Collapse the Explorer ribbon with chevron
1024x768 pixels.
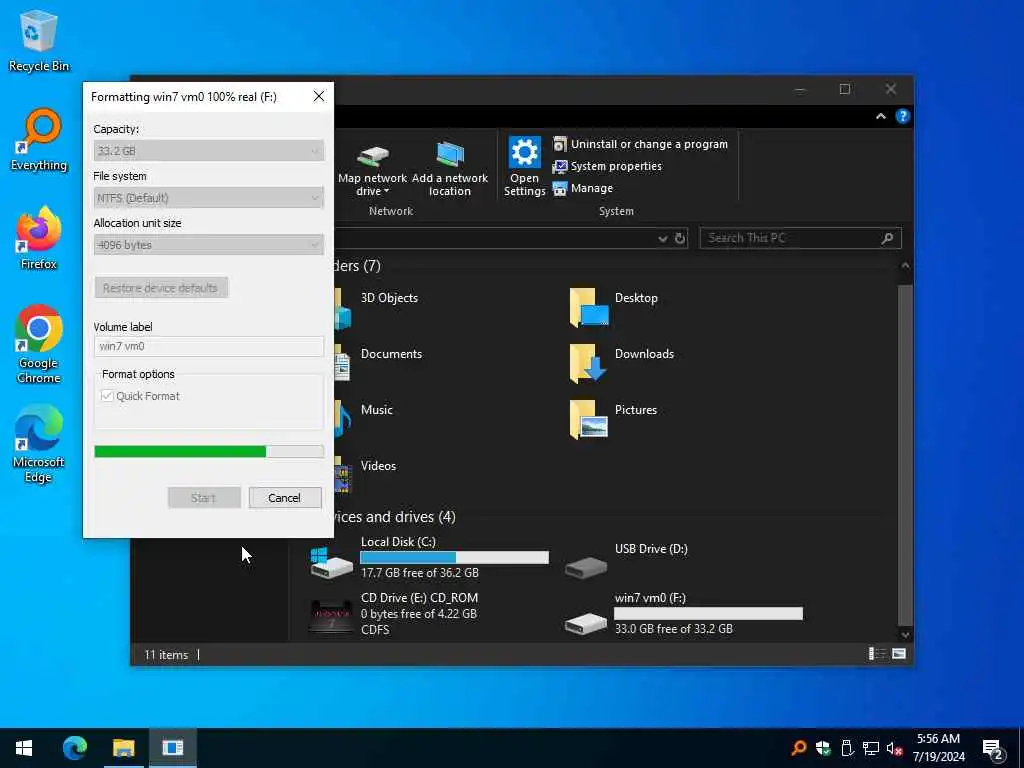[x=880, y=116]
